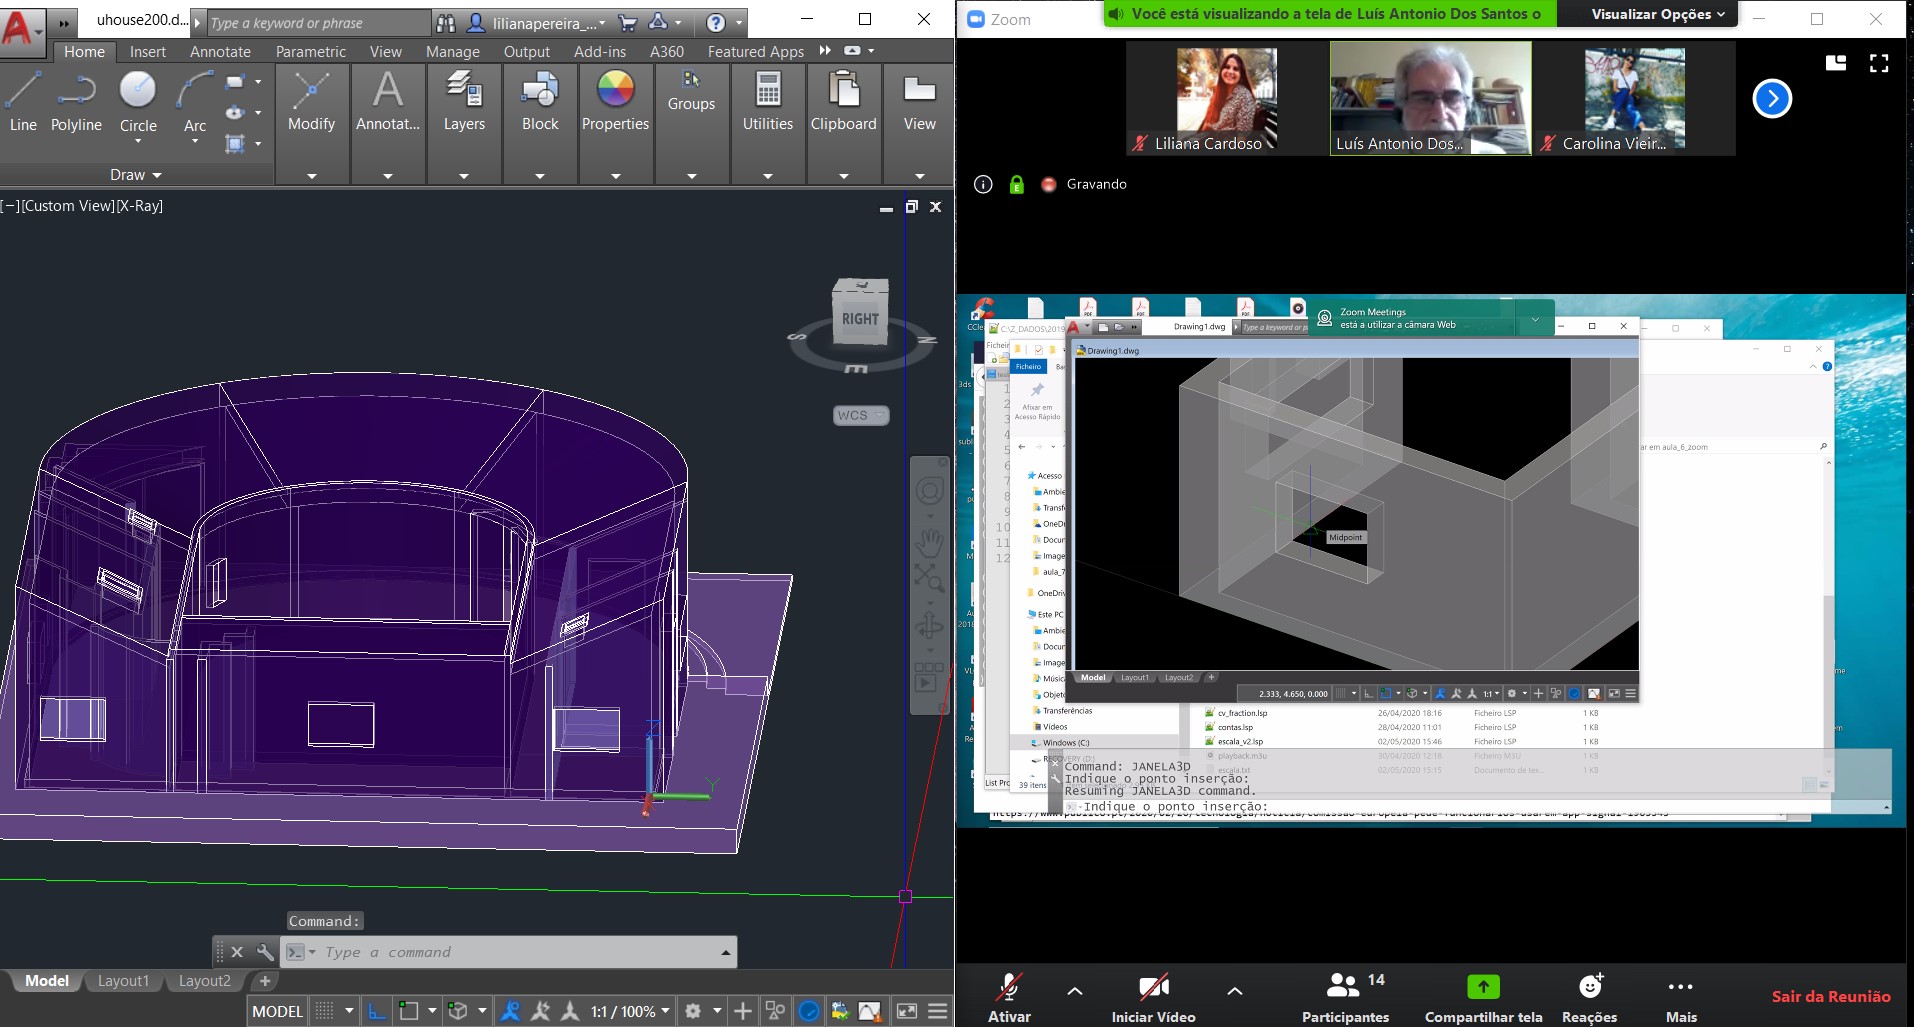Expand Zoom video options arrow beside Iniciar Vídeo
The image size is (1914, 1027).
click(1235, 991)
